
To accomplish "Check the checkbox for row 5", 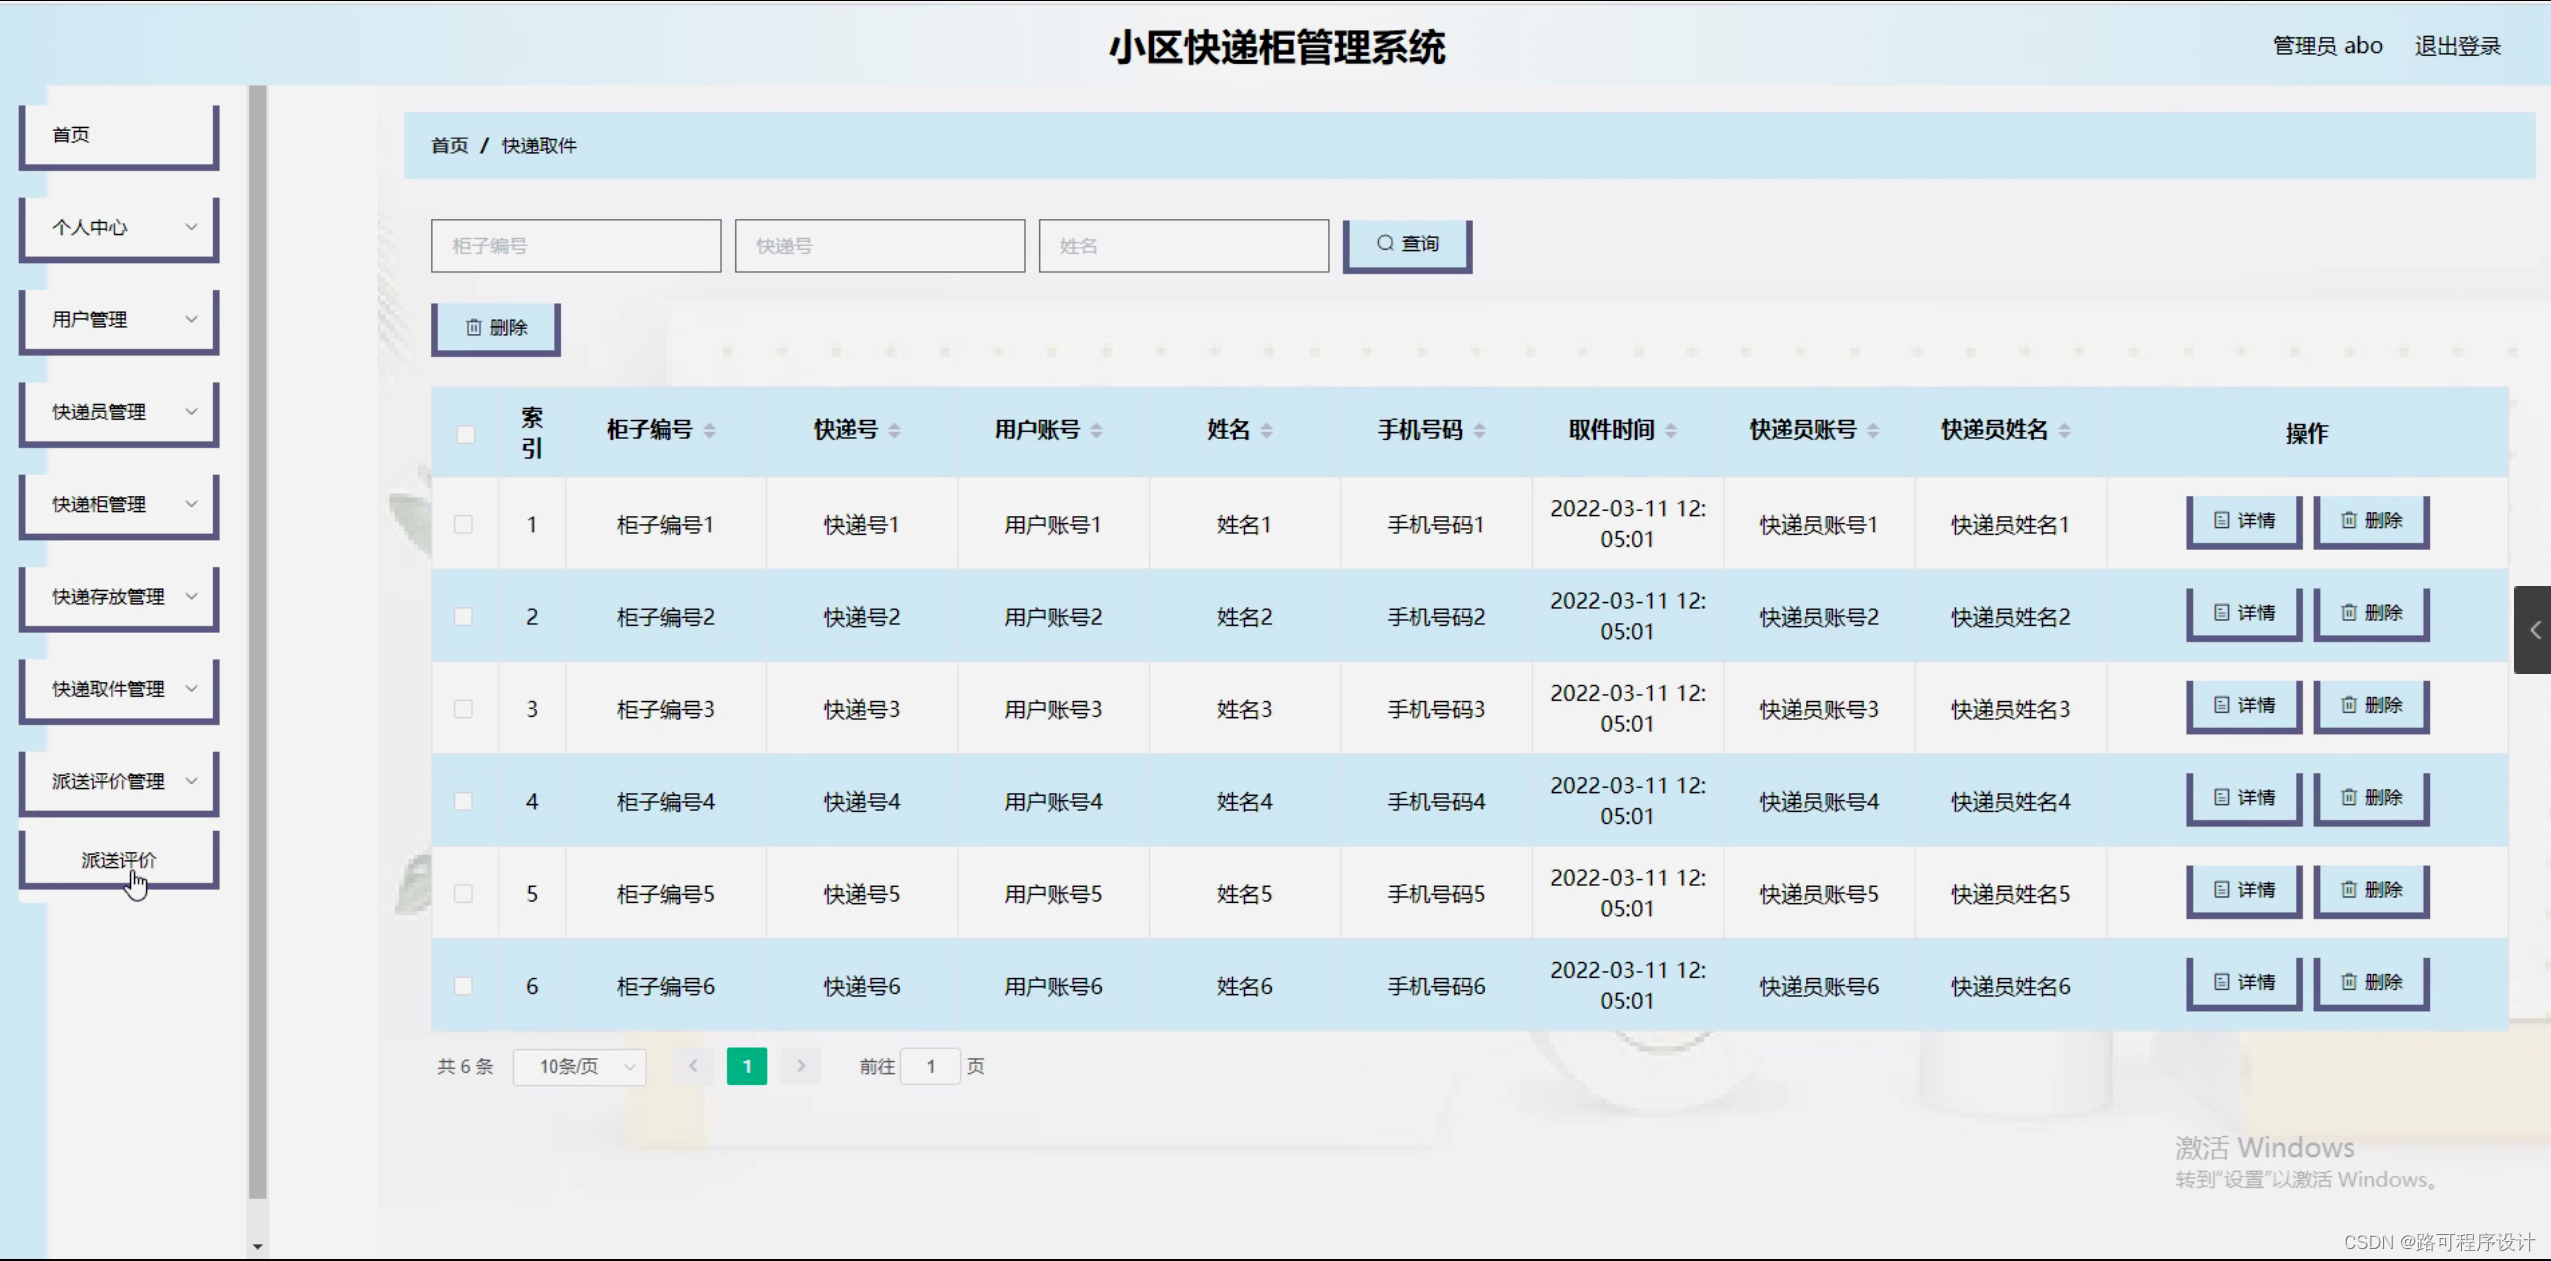I will (464, 893).
